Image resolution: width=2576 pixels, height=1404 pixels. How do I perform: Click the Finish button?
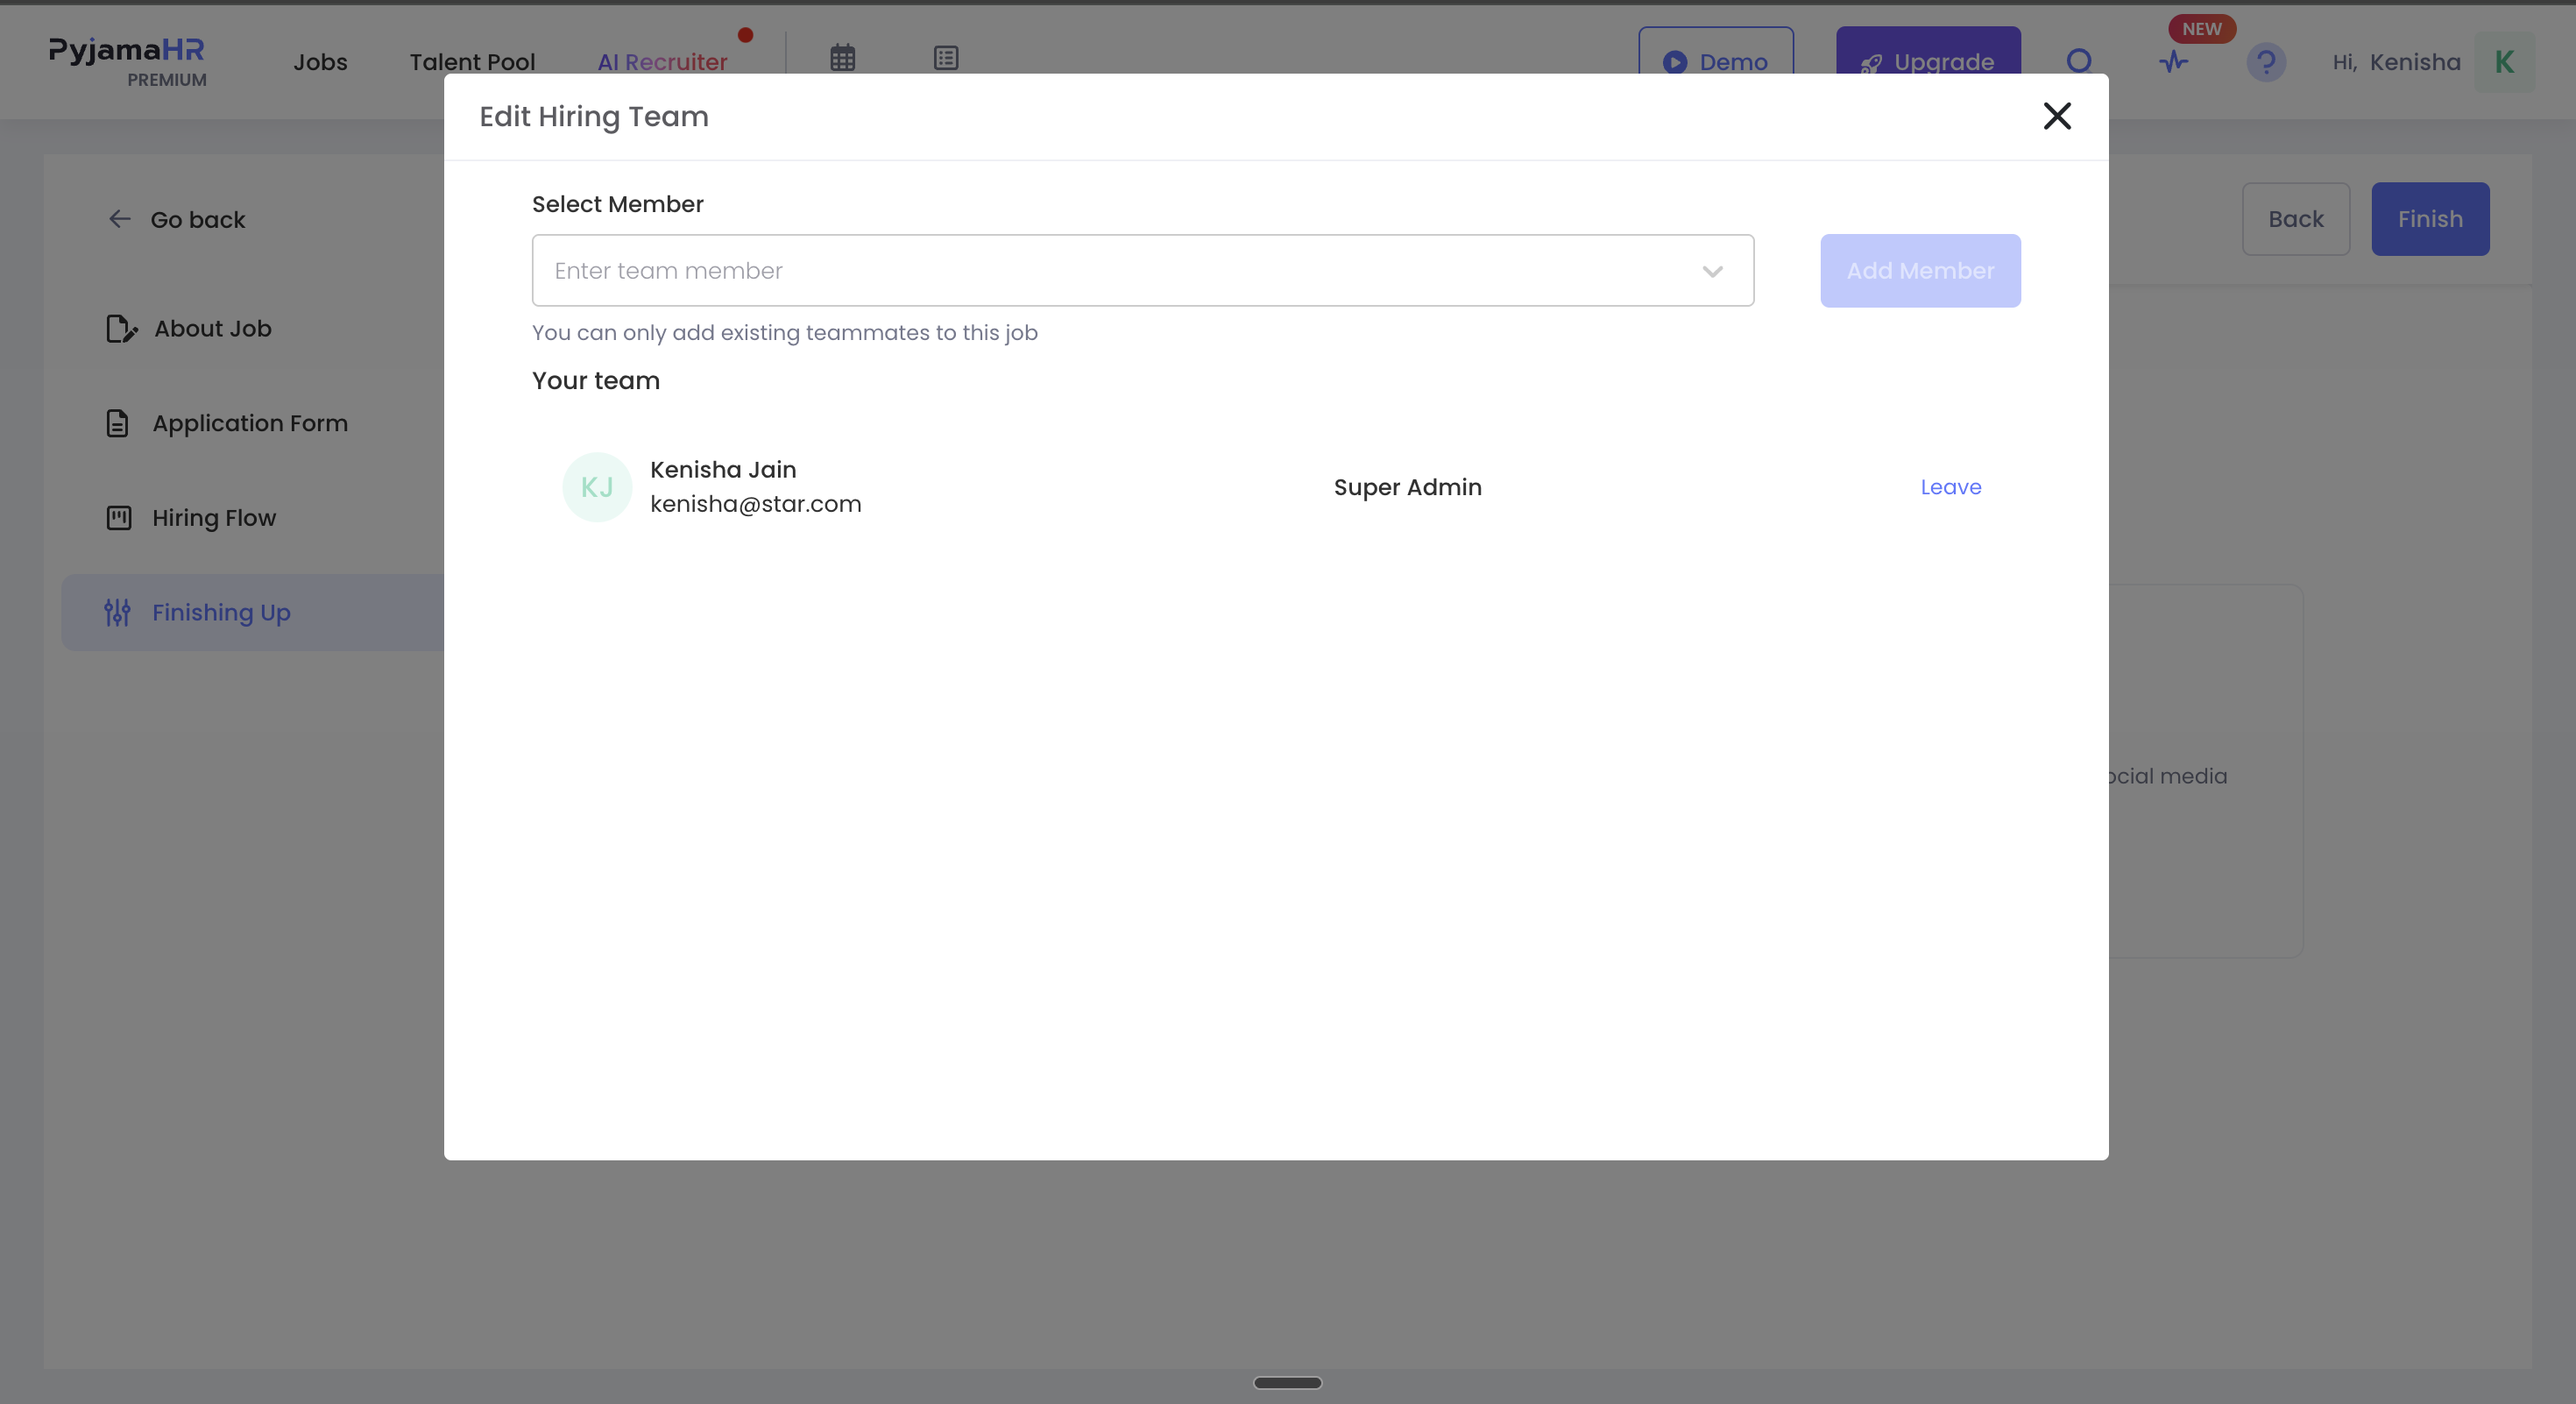(x=2429, y=219)
